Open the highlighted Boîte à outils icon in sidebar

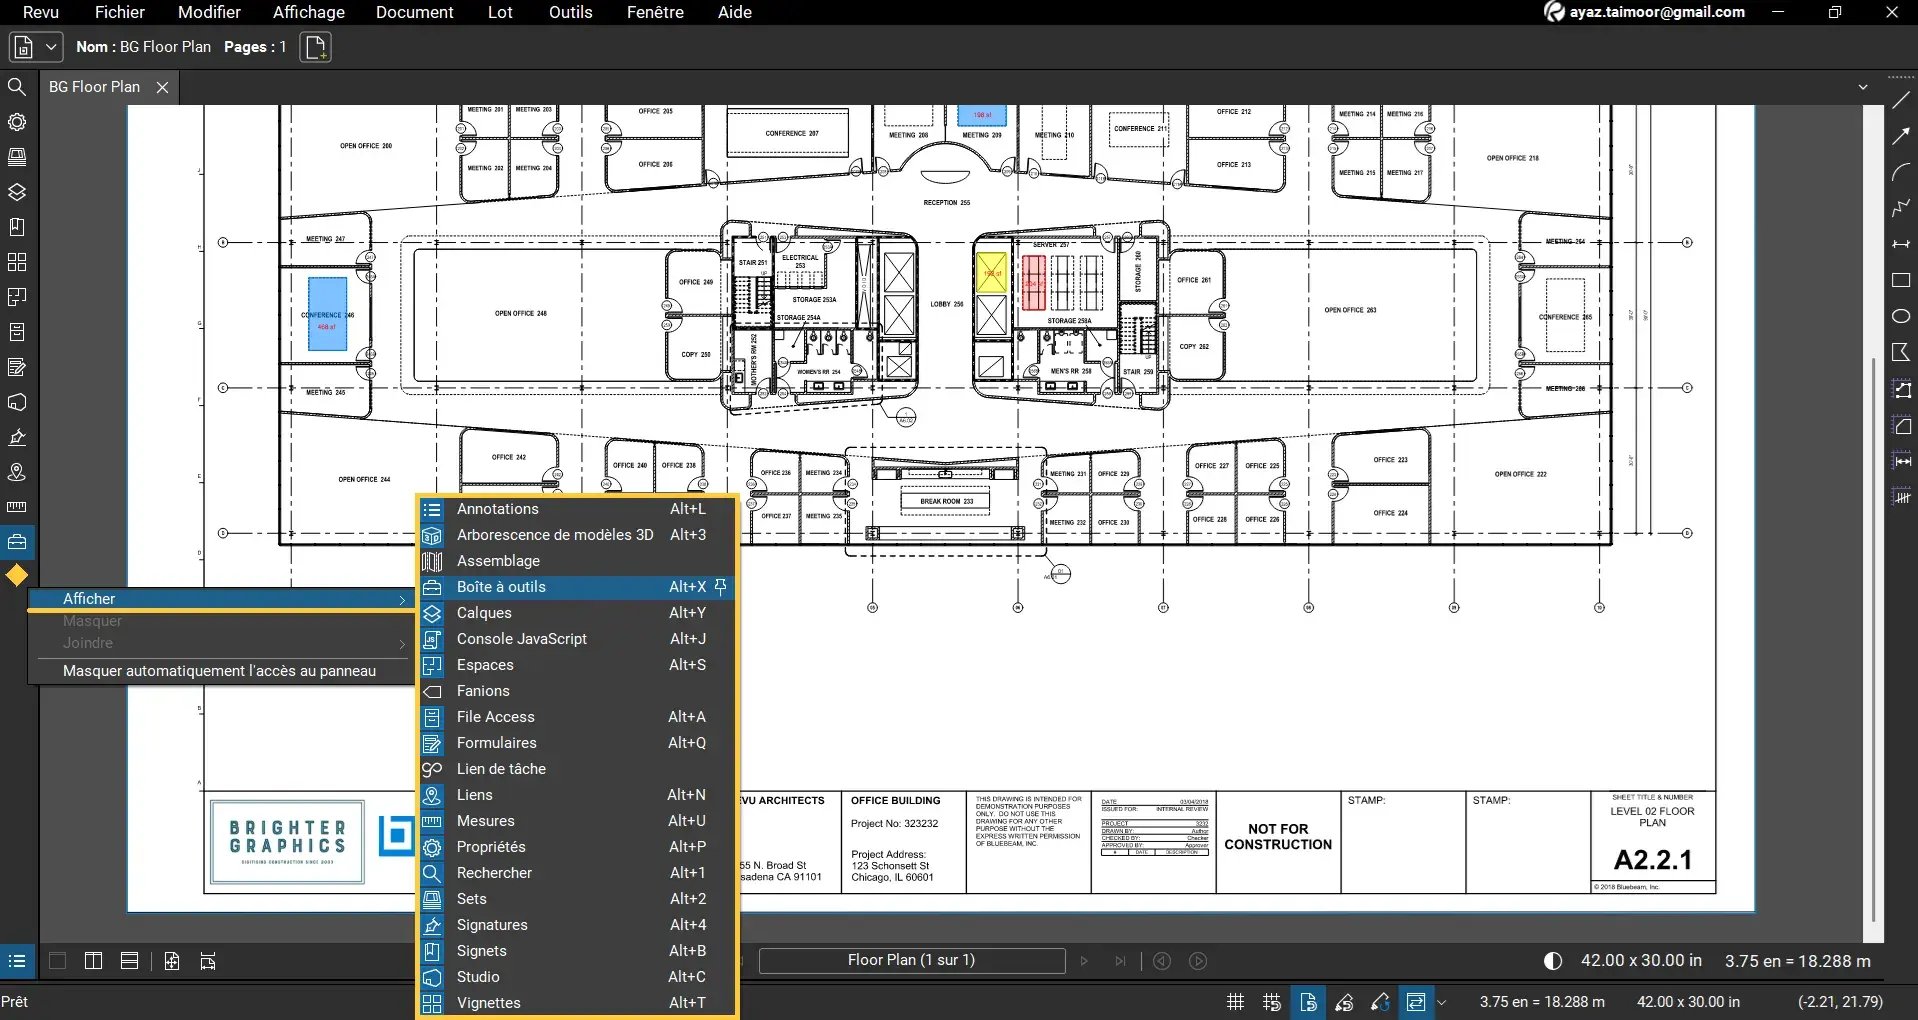[x=17, y=542]
